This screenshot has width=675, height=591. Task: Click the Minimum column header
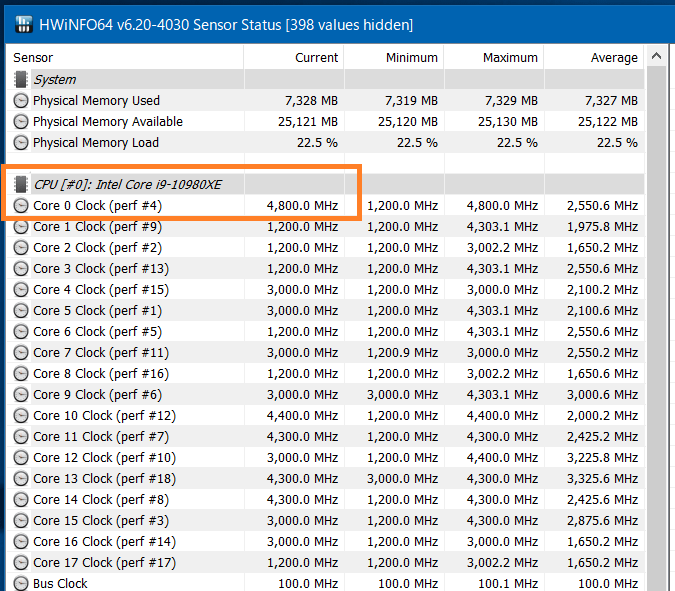[394, 57]
